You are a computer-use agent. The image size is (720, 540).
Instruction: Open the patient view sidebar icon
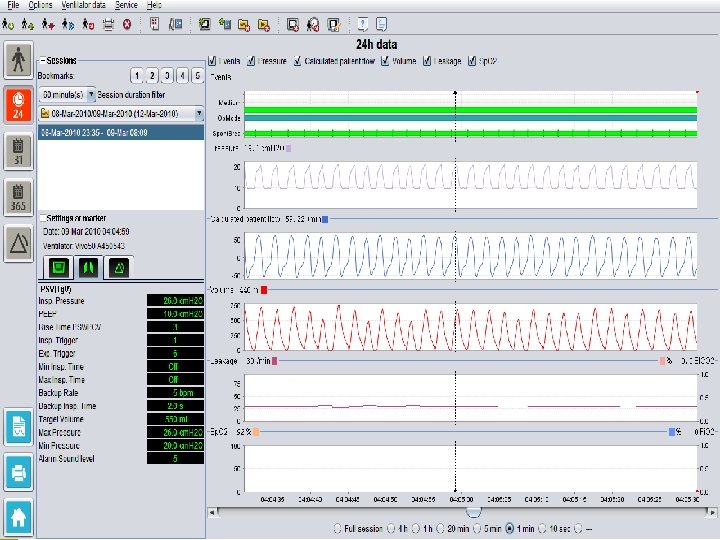click(18, 59)
